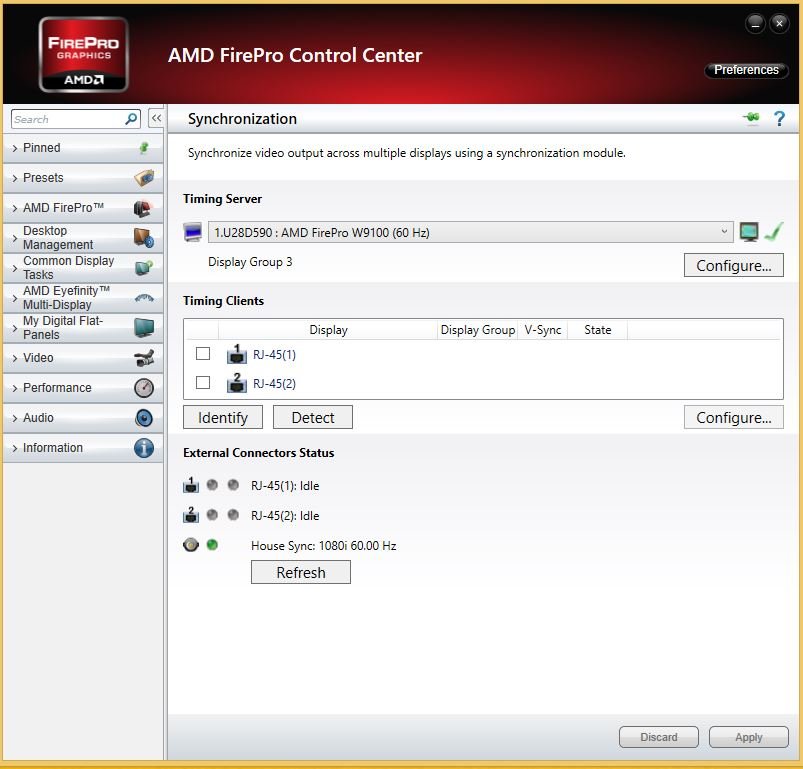This screenshot has height=769, width=803.
Task: Click the Timing Server monitor icon left of dropdown
Action: click(x=193, y=232)
